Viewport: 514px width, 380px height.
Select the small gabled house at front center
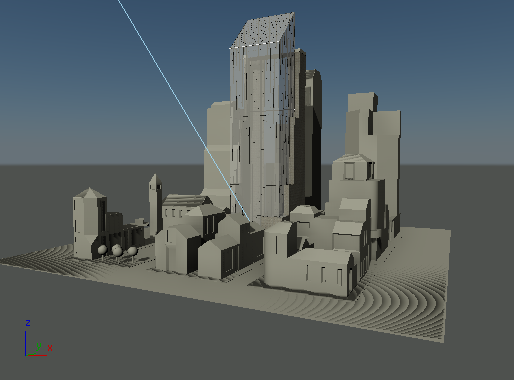tap(218, 257)
